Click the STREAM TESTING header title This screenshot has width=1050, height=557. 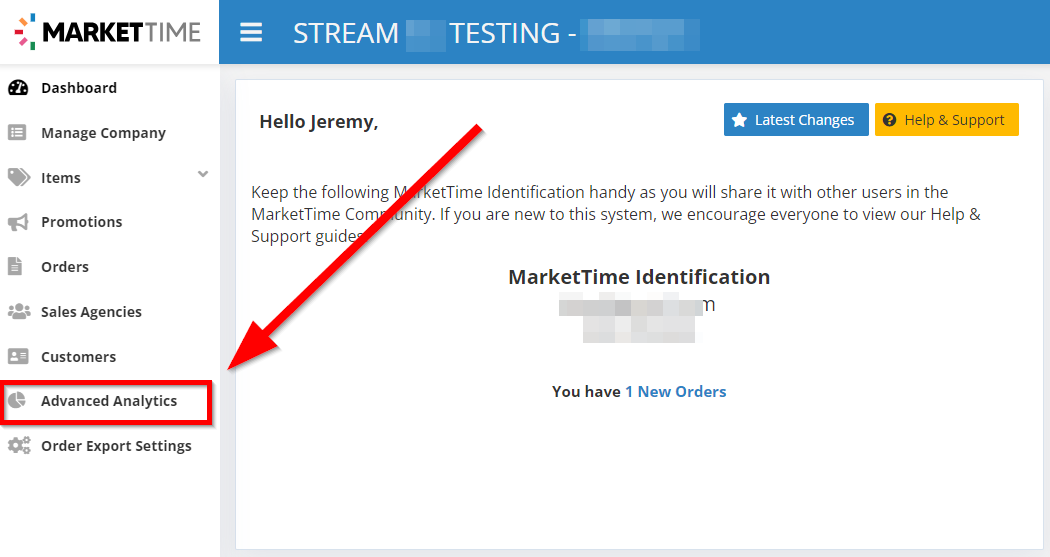496,33
